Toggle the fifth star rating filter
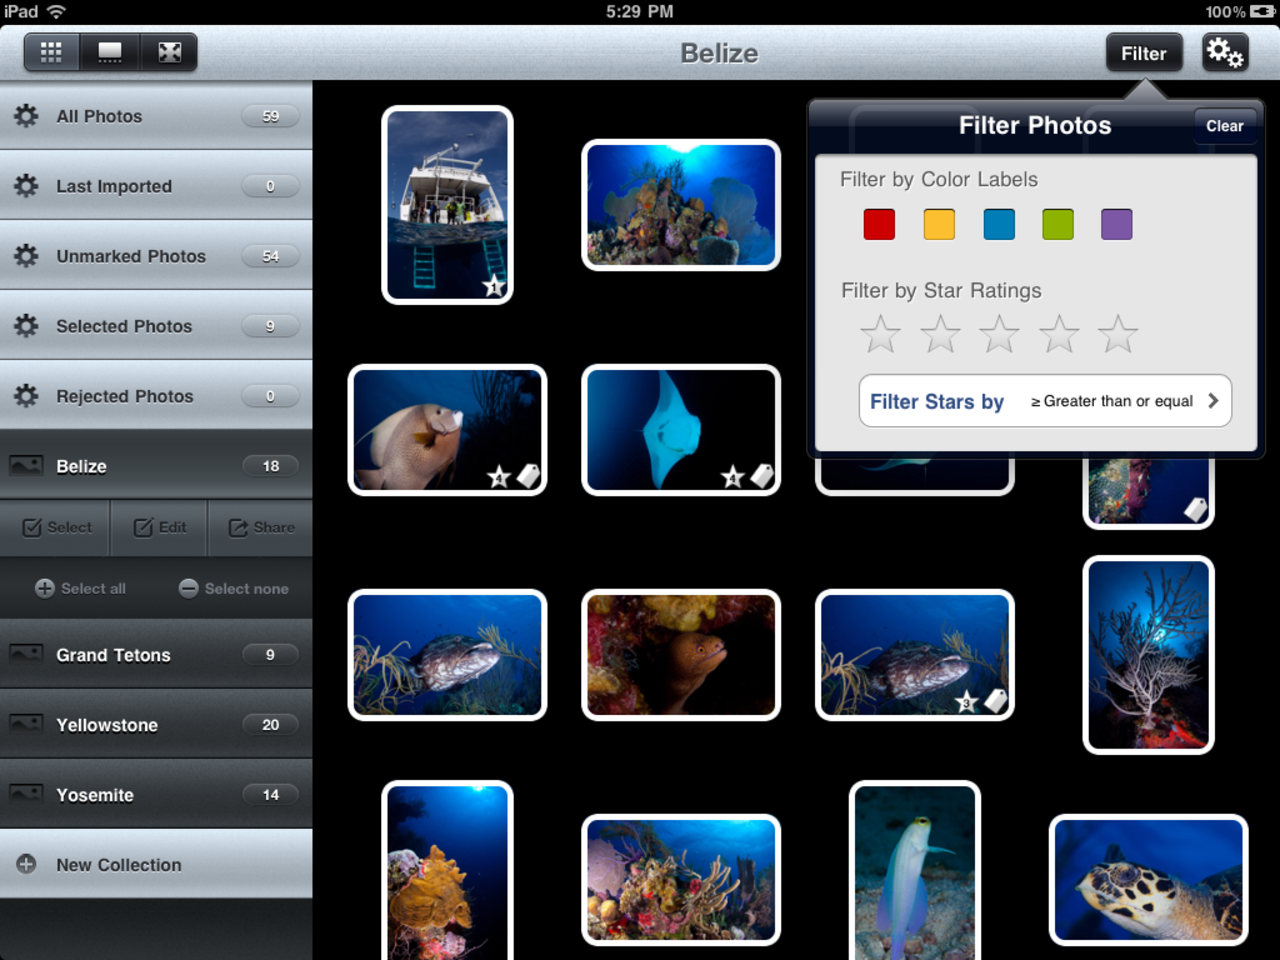 tap(1117, 334)
